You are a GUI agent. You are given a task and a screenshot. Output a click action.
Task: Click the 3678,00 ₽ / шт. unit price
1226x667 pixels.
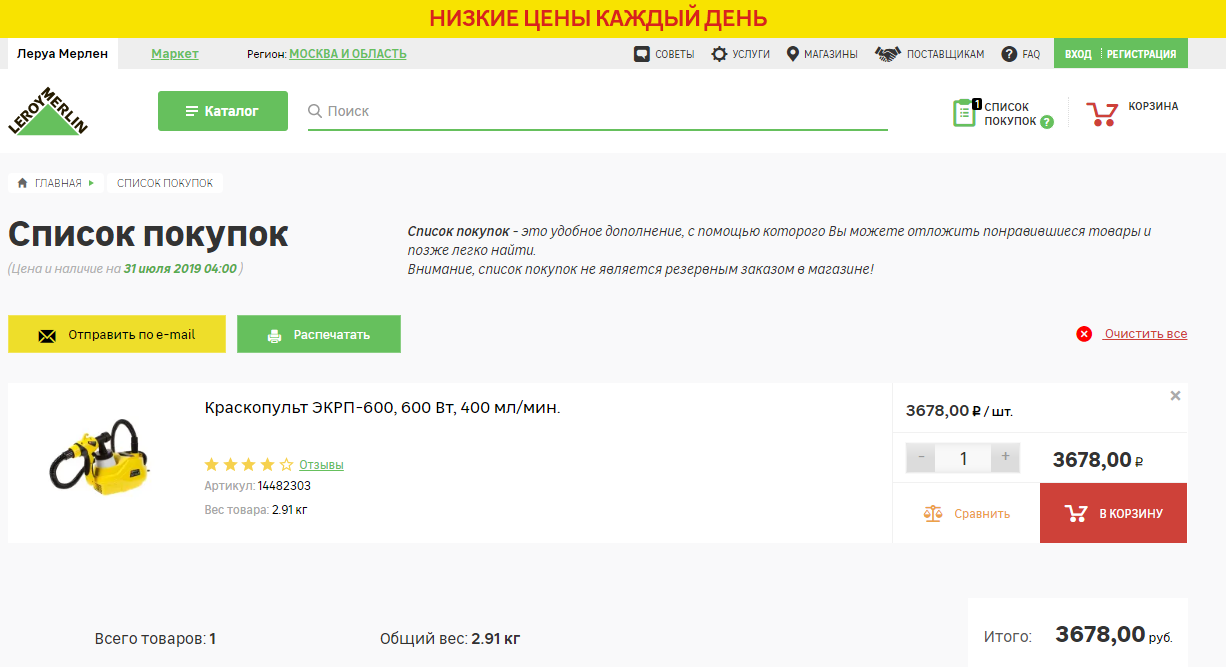click(x=959, y=411)
